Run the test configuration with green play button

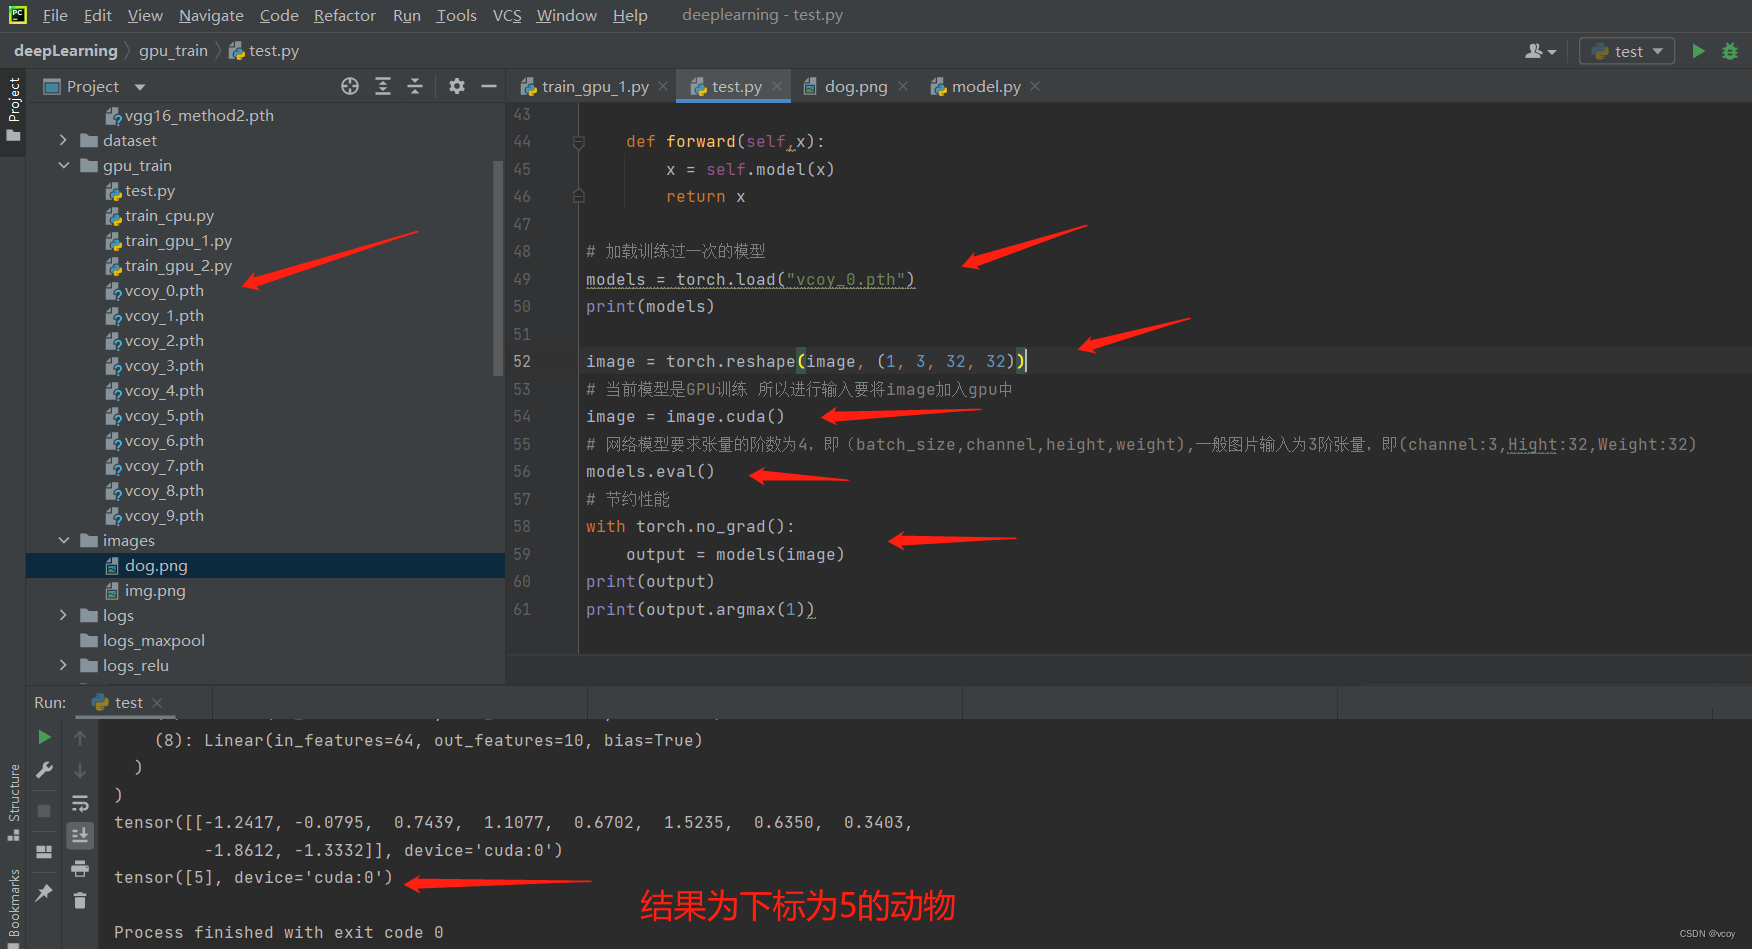point(1698,51)
